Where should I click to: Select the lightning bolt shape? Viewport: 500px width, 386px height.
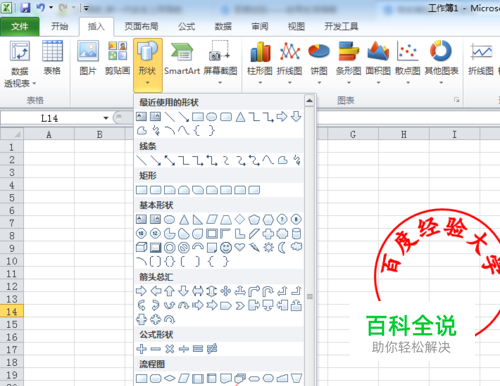point(254,247)
